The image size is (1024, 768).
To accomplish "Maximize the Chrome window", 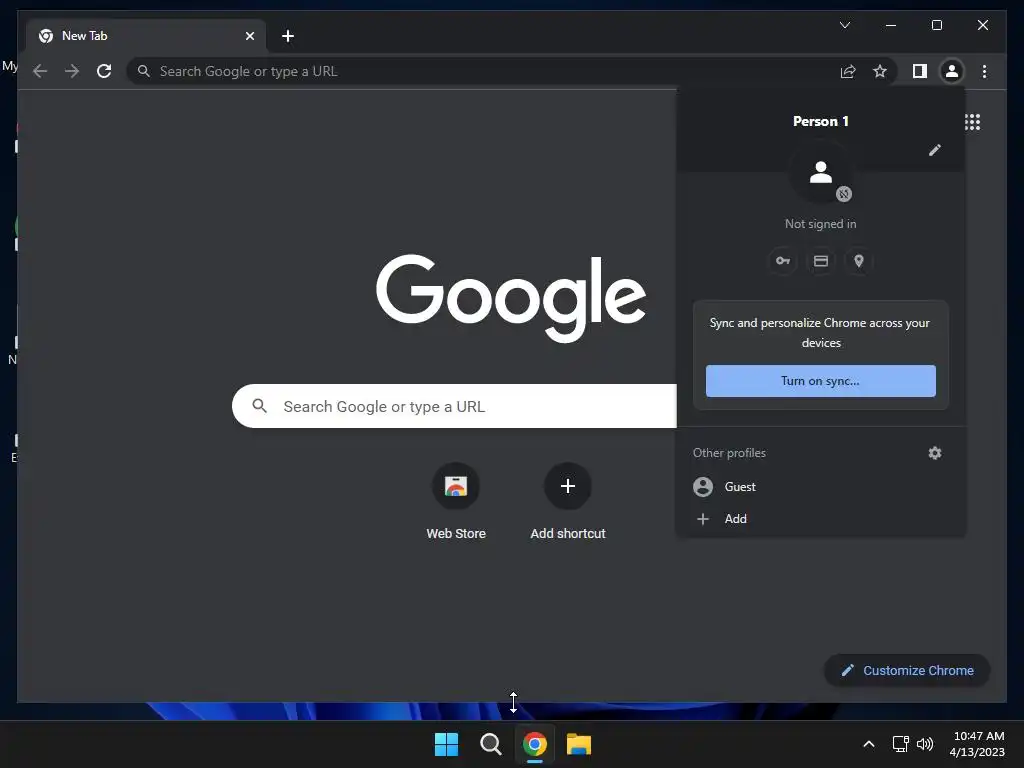I will click(x=936, y=25).
